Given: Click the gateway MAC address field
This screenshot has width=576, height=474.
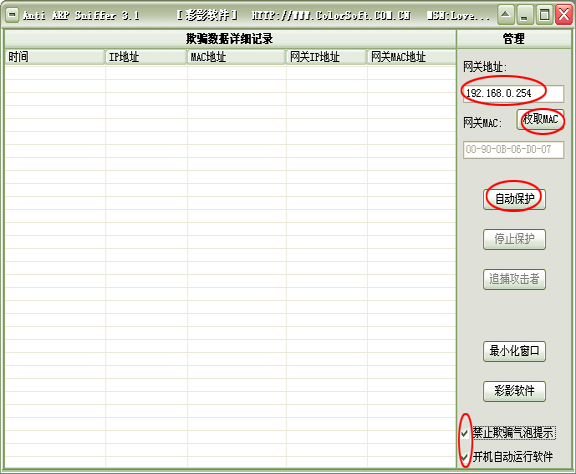Looking at the screenshot, I should tap(513, 150).
